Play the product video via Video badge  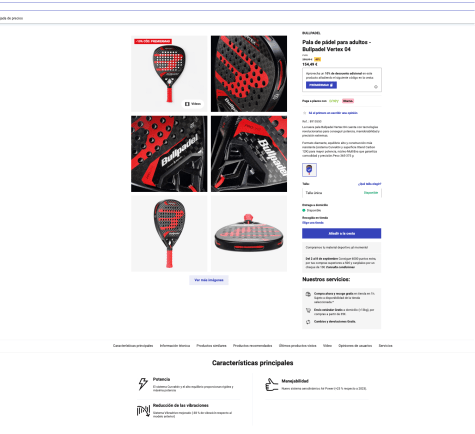[x=193, y=104]
